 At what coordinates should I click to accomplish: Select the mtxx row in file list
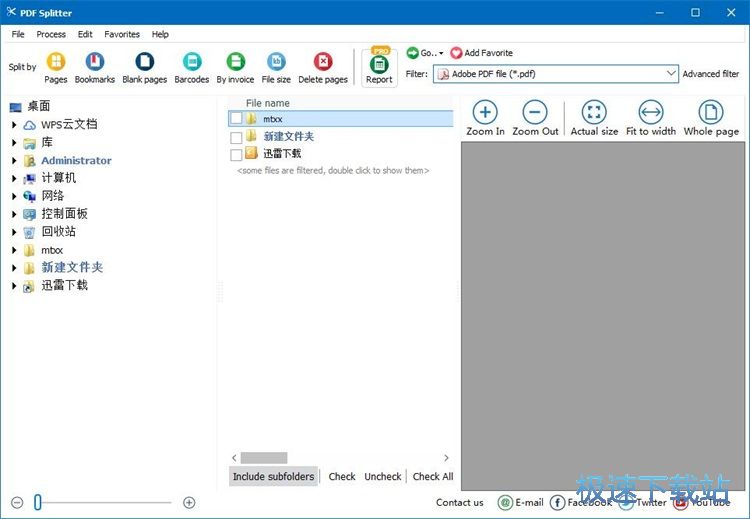341,118
